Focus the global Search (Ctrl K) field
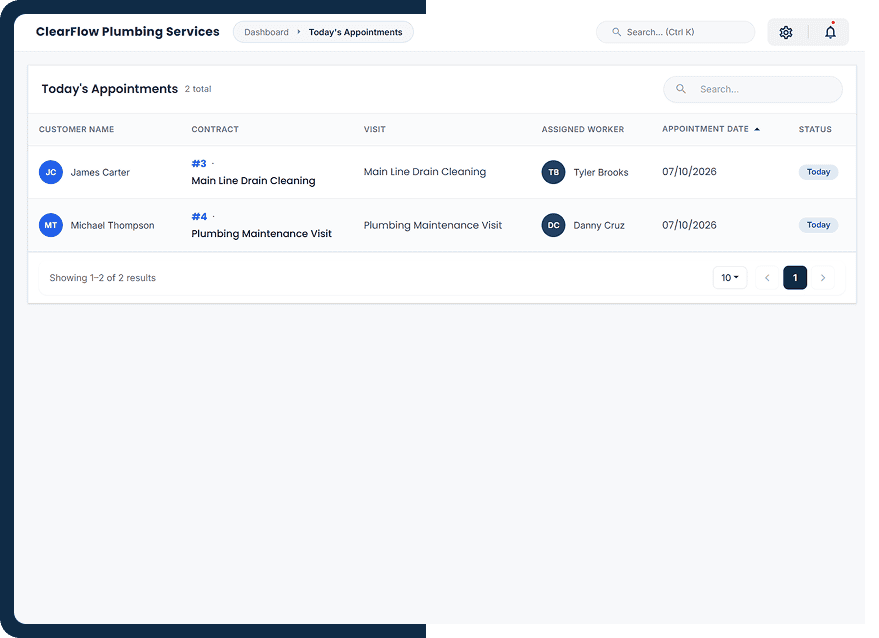Screen dimensions: 879x638 (676, 32)
